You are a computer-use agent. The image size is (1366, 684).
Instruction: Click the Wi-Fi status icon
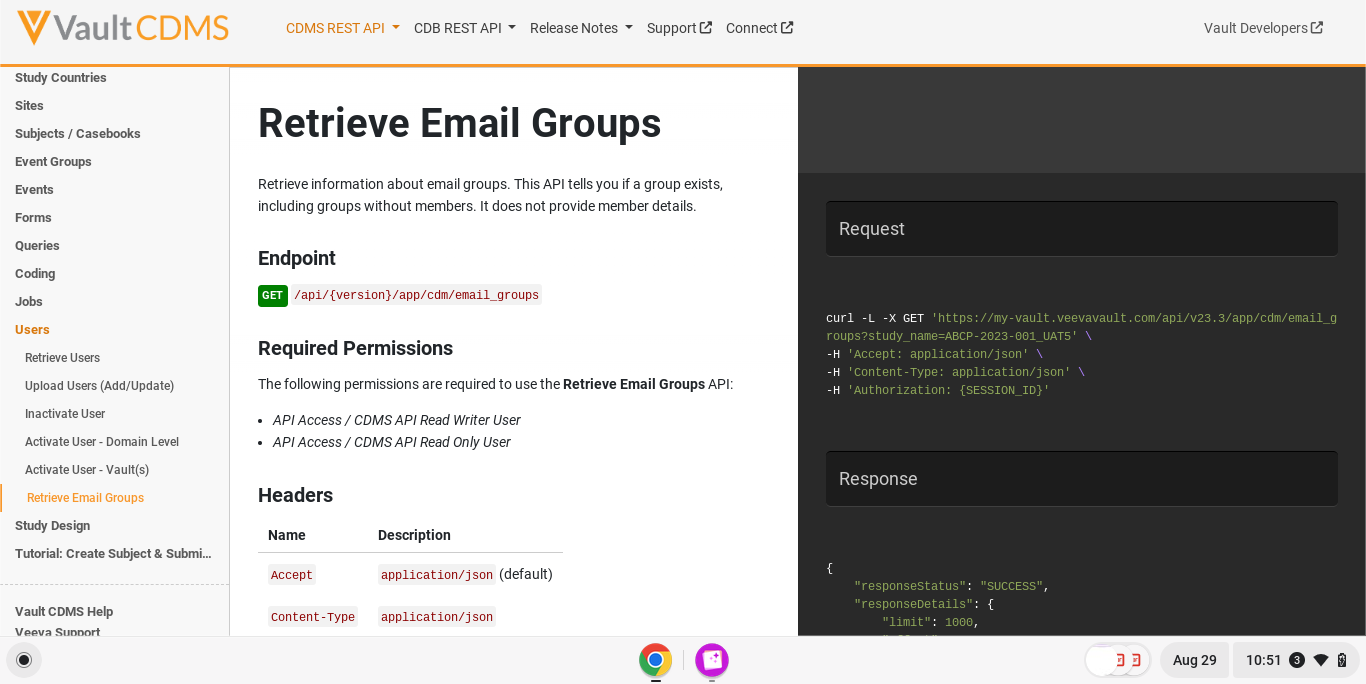(1321, 660)
